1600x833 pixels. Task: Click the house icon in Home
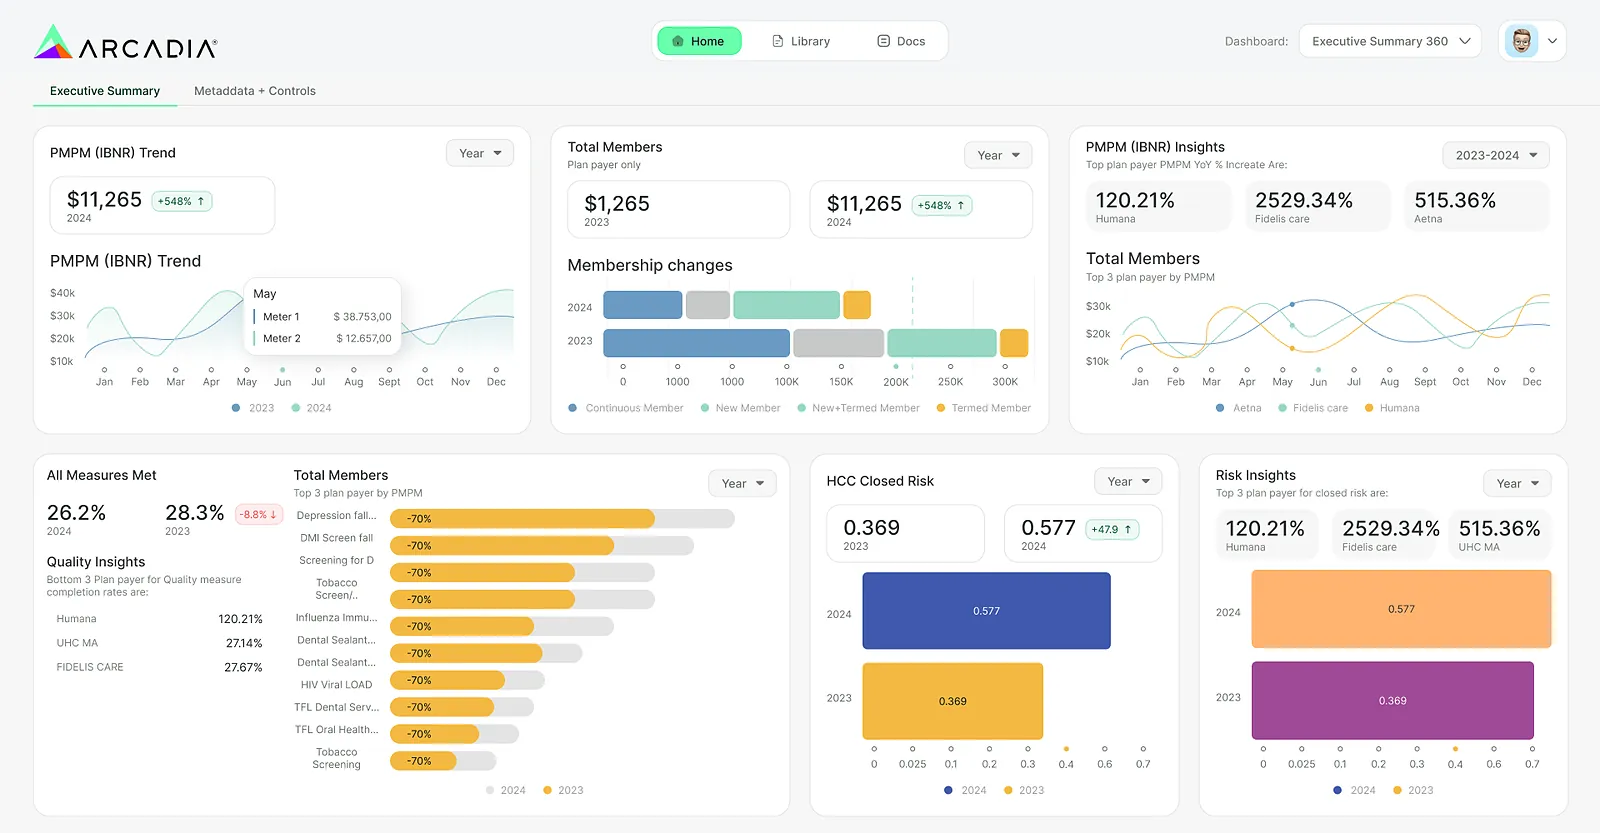678,41
